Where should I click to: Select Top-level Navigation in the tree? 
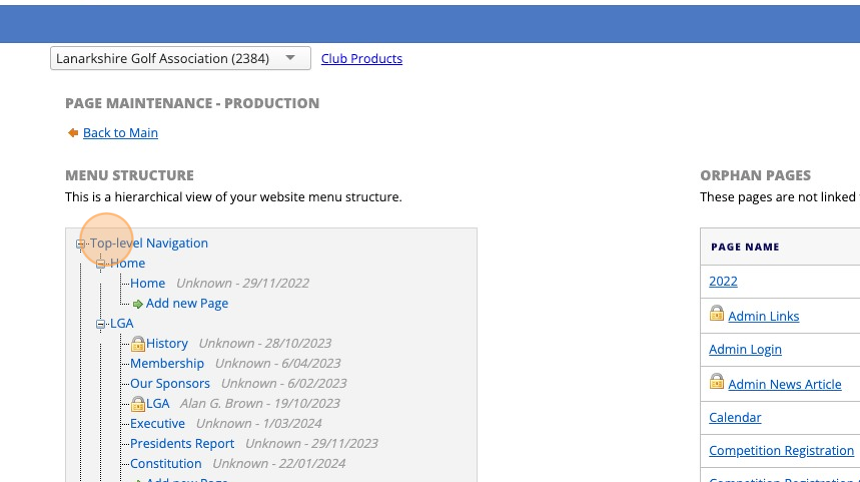point(149,243)
